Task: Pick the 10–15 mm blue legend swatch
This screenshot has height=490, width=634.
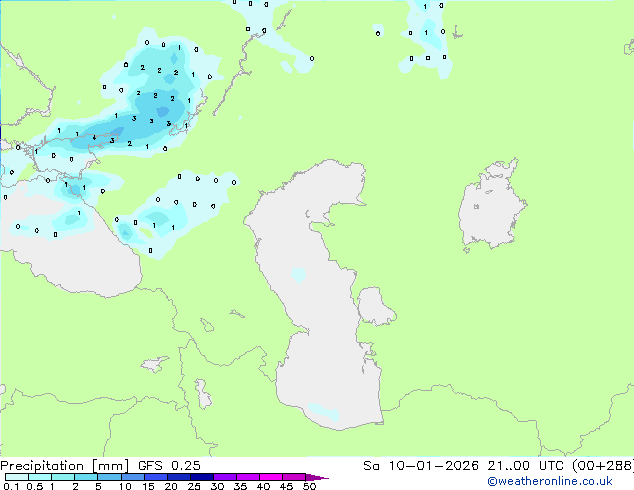Action: 133,477
